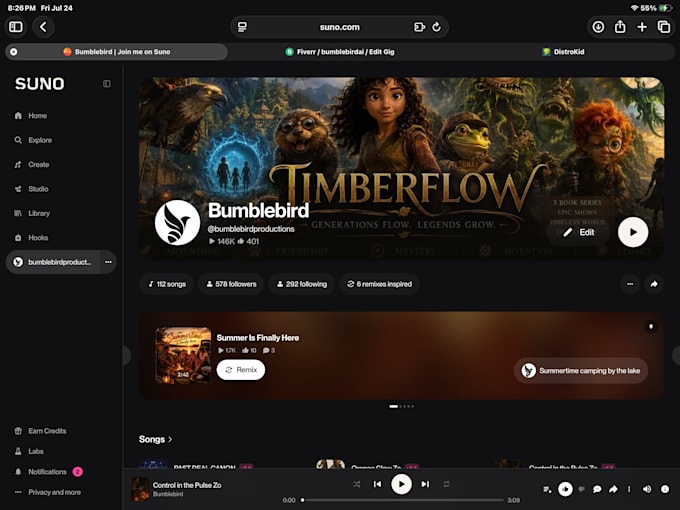
Task: Toggle mute with the volume icon
Action: 647,489
